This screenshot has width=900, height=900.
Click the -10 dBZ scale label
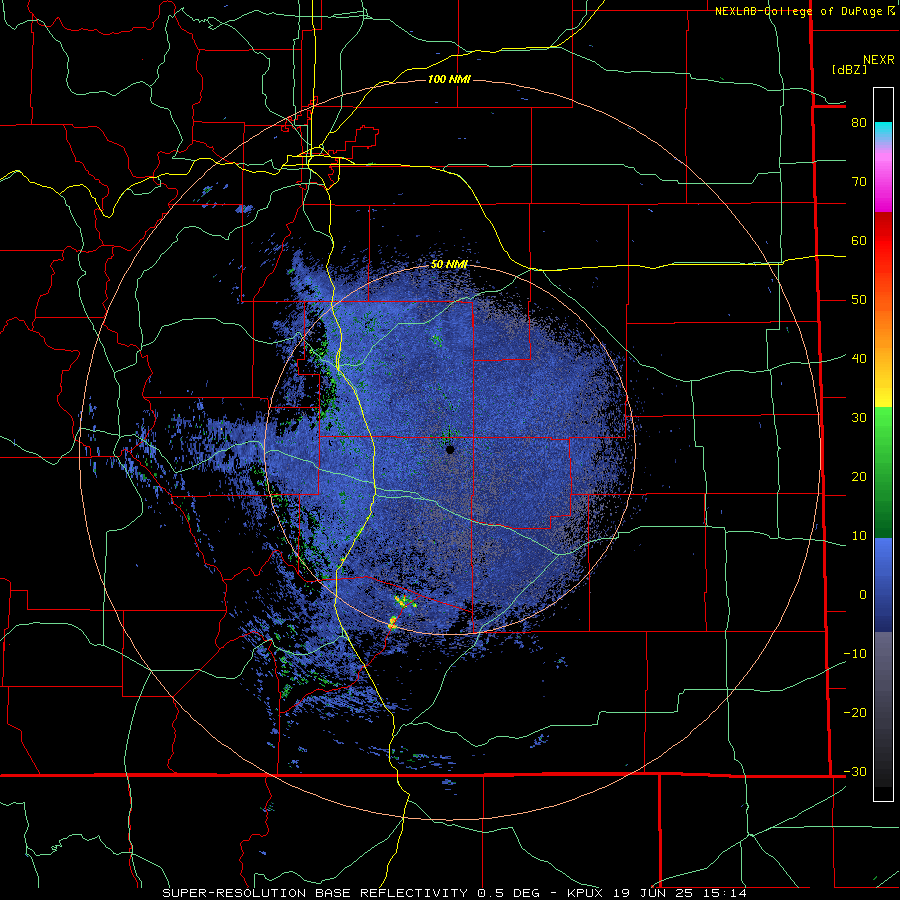[x=855, y=653]
